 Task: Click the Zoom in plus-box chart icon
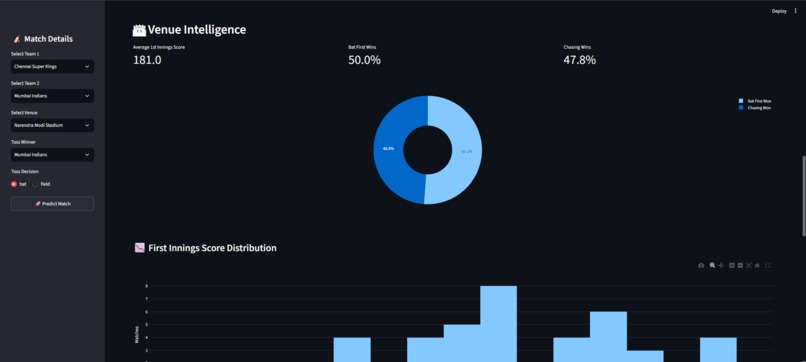click(x=732, y=265)
